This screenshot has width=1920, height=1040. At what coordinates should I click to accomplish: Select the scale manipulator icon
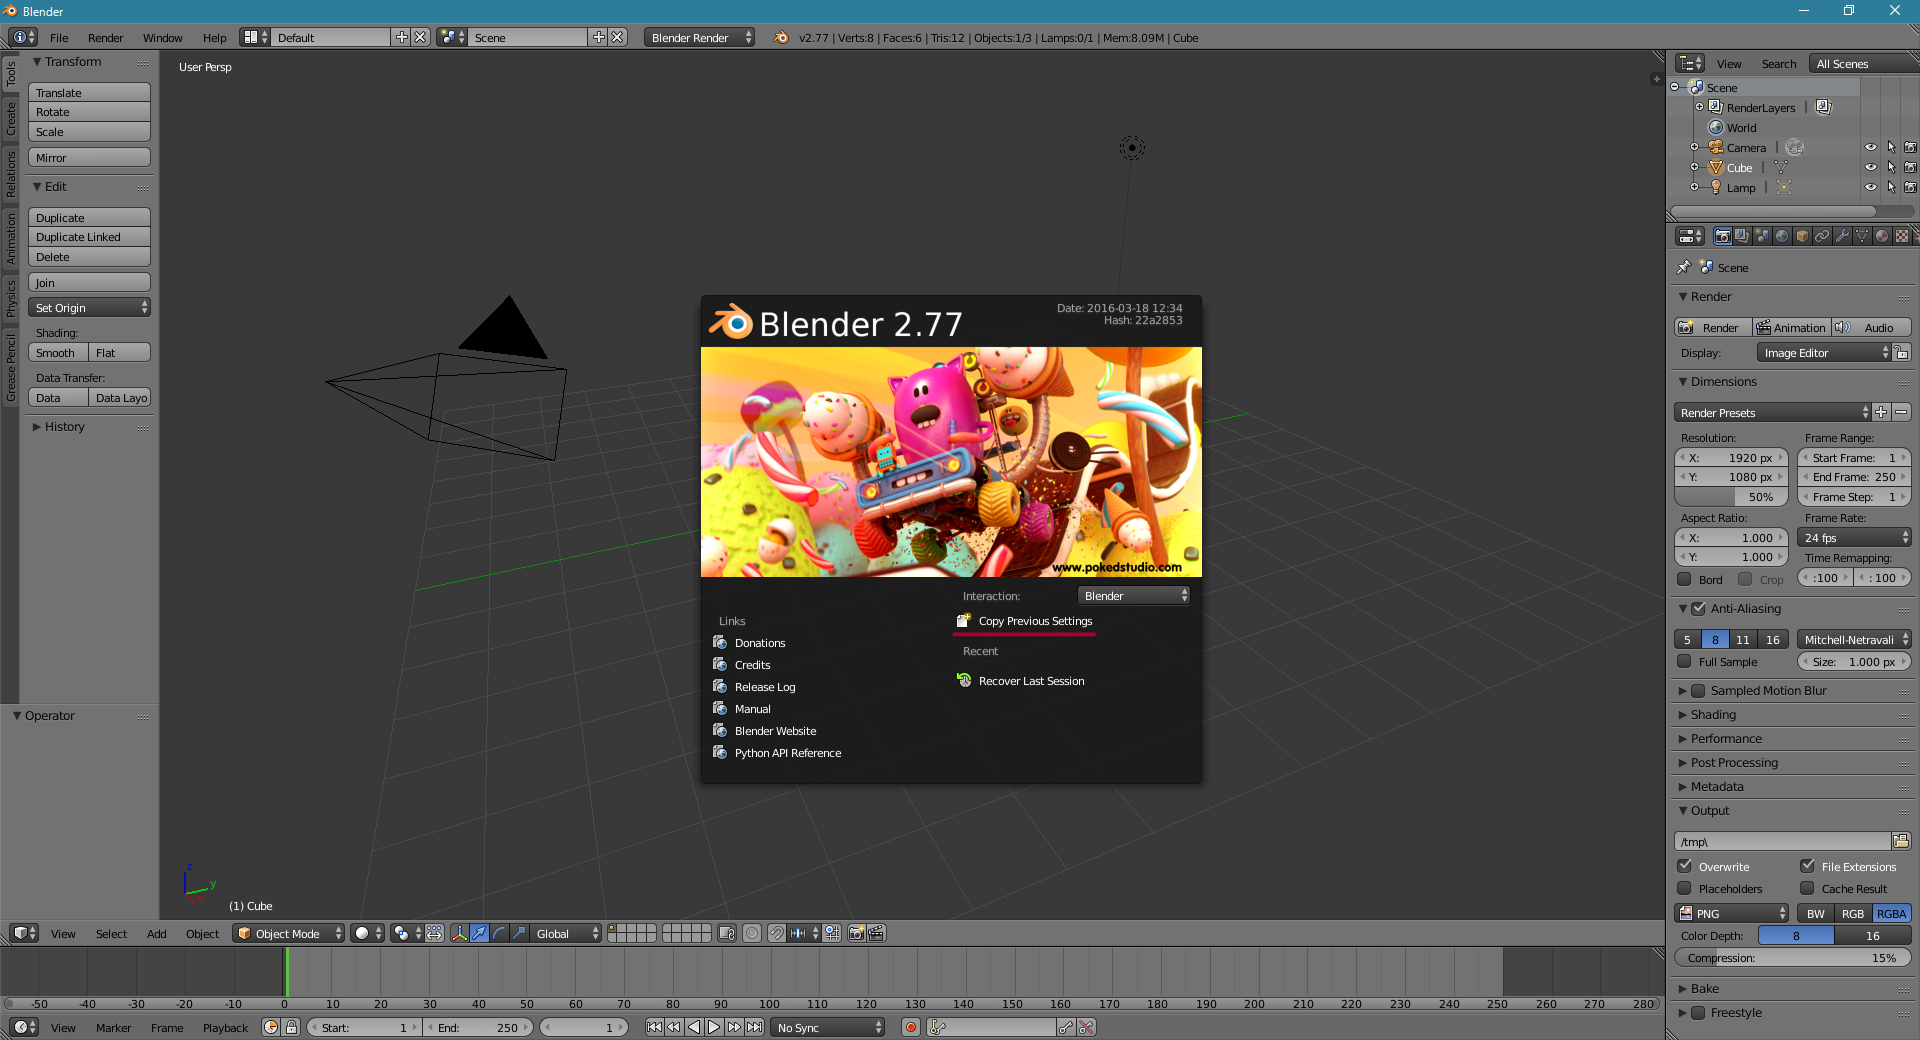[x=519, y=933]
